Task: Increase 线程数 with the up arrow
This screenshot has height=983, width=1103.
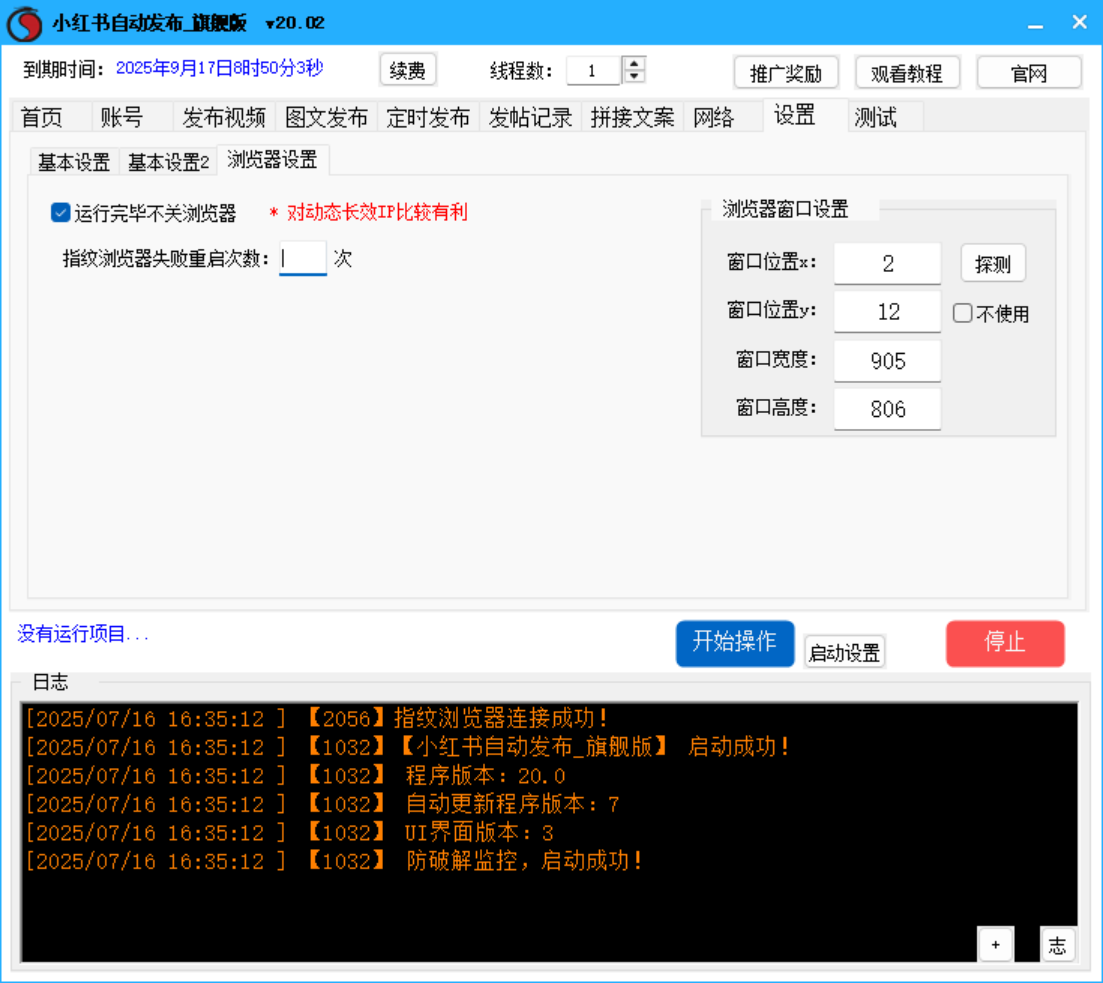Action: click(x=634, y=63)
